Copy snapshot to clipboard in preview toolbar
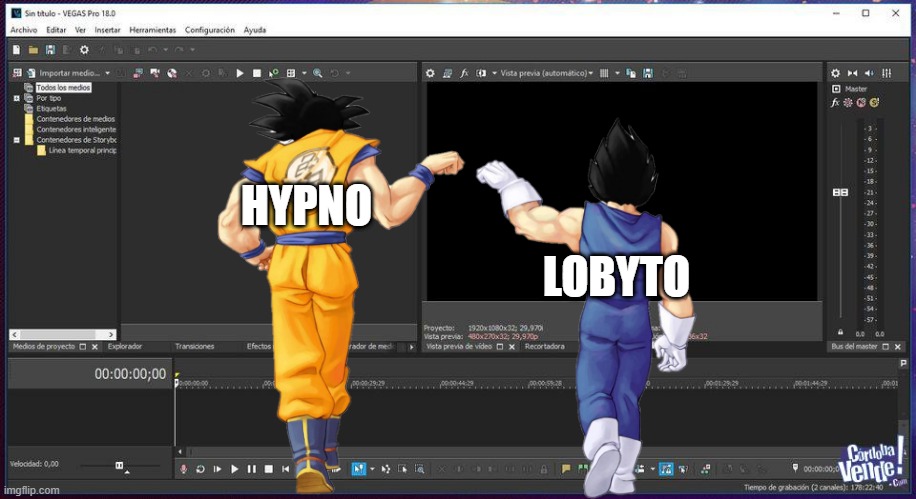 pyautogui.click(x=631, y=73)
